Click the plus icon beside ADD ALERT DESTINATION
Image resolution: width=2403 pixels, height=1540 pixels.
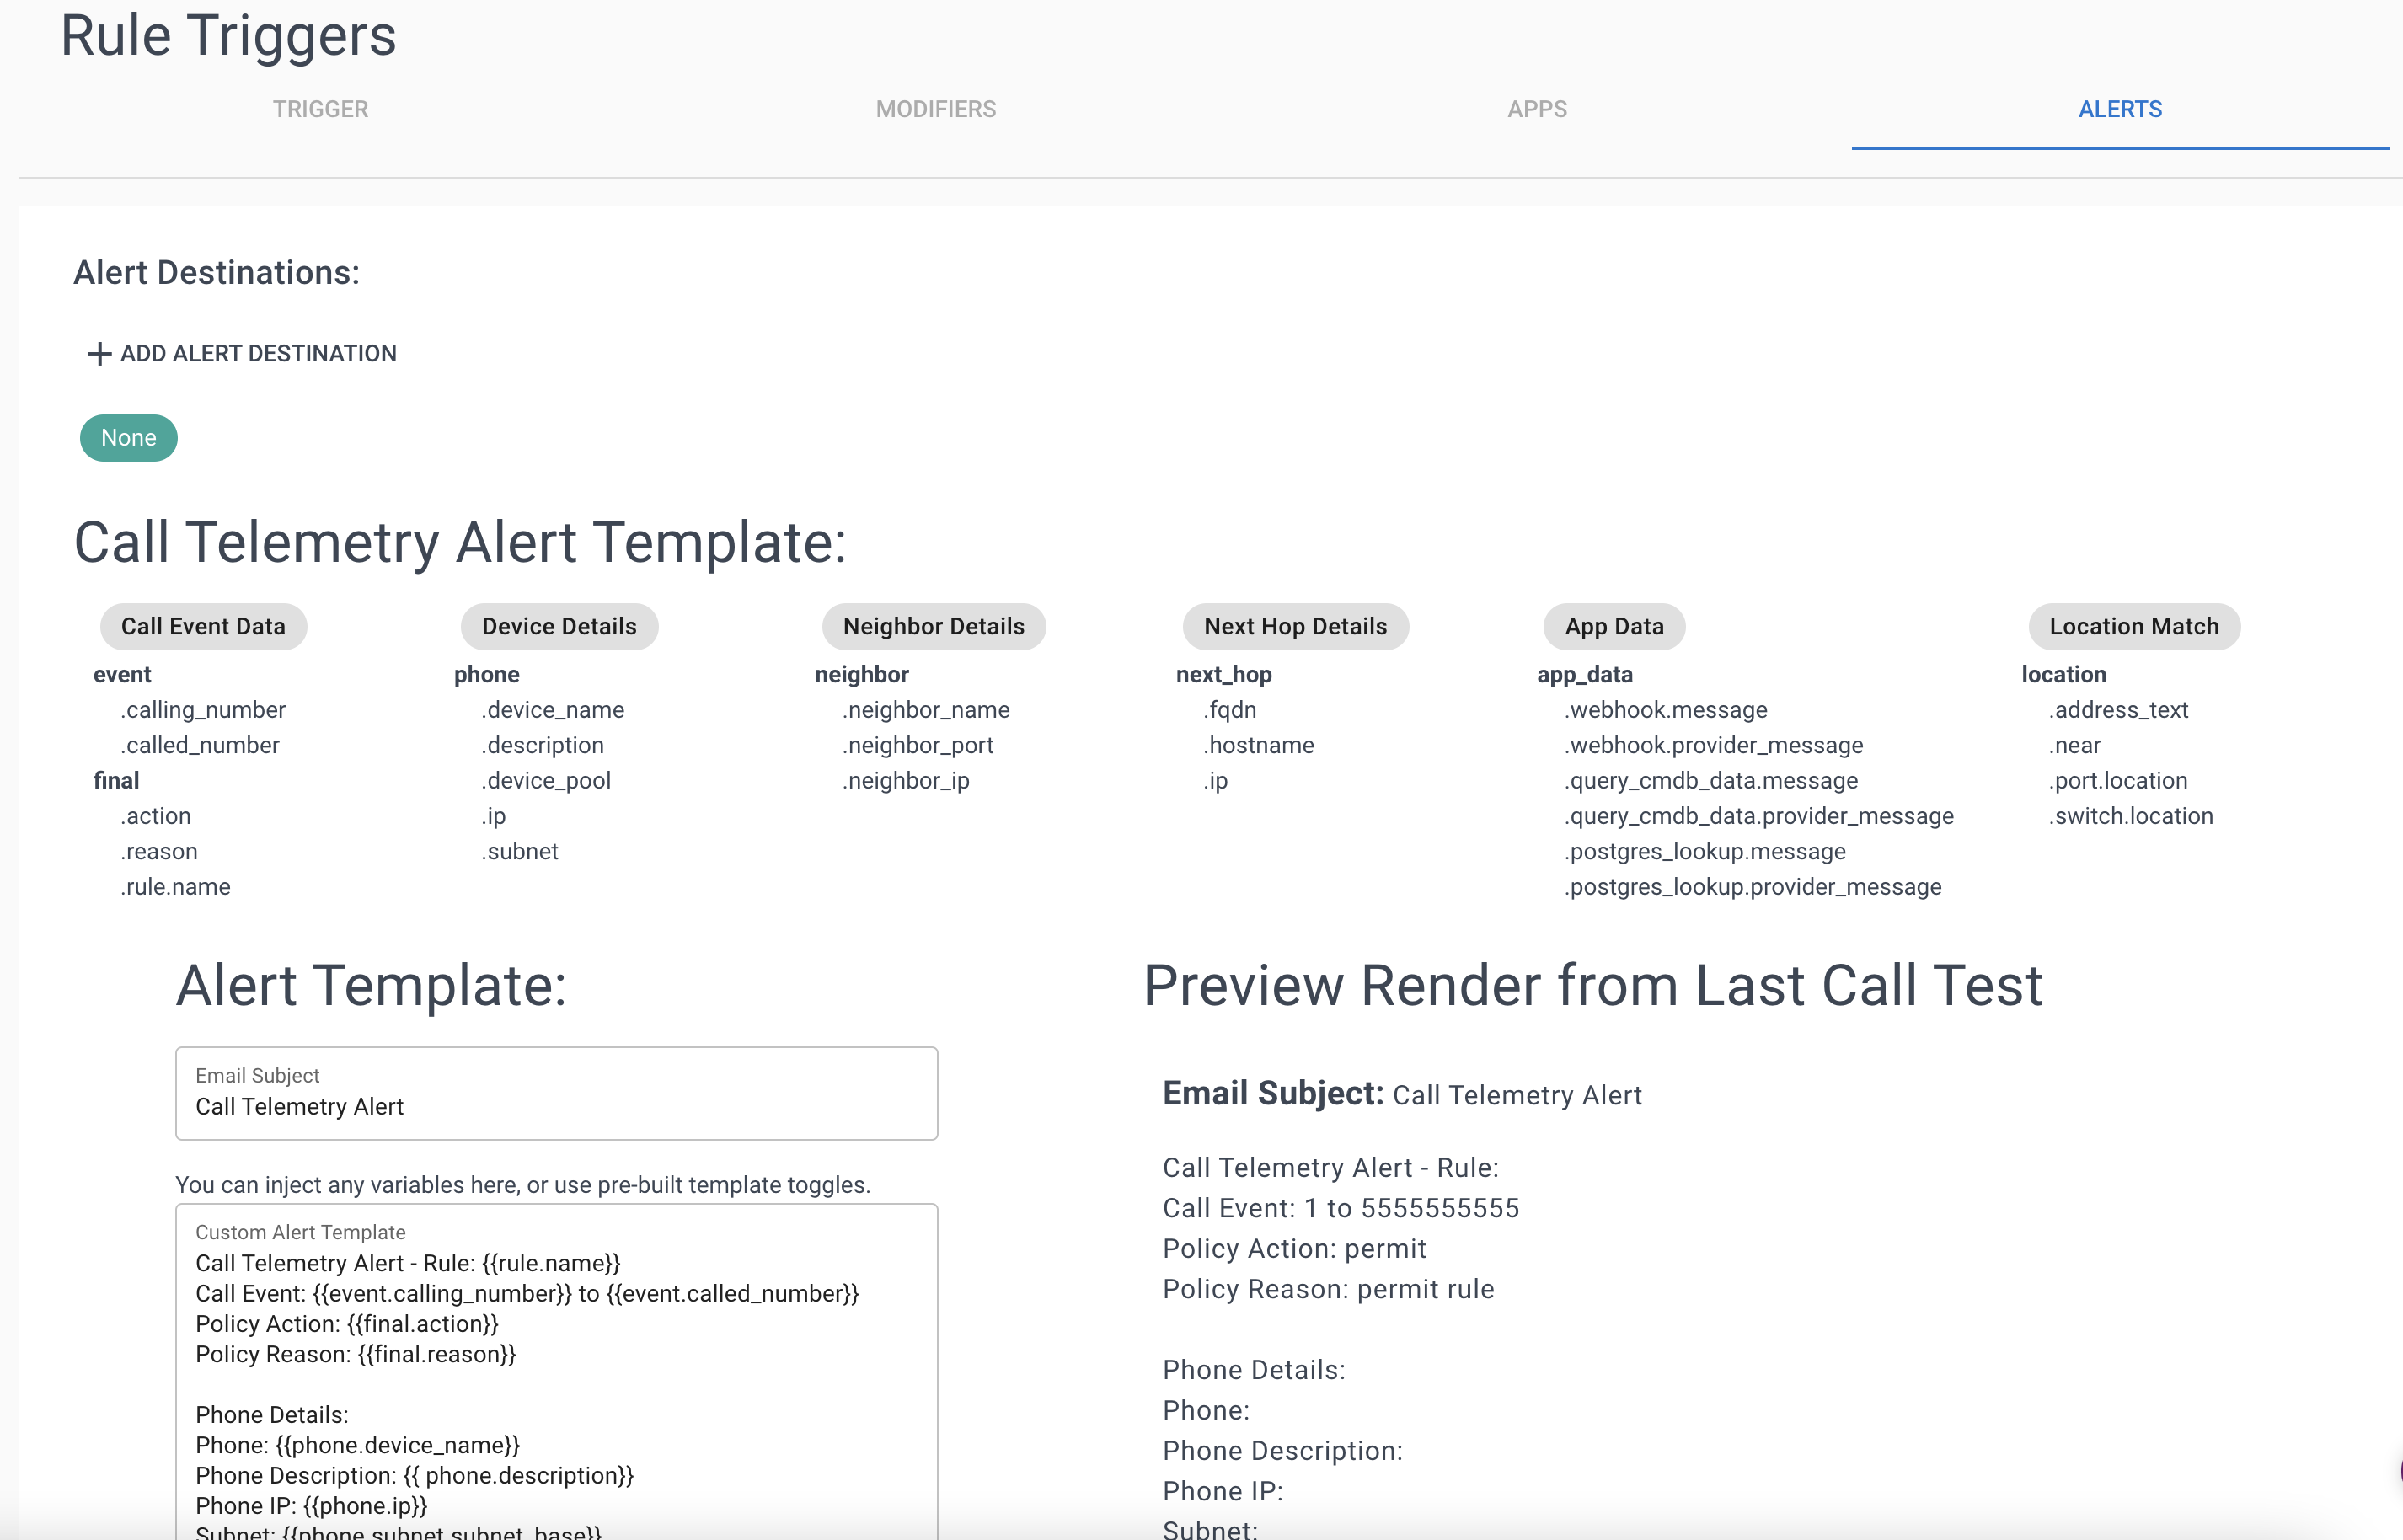tap(98, 353)
